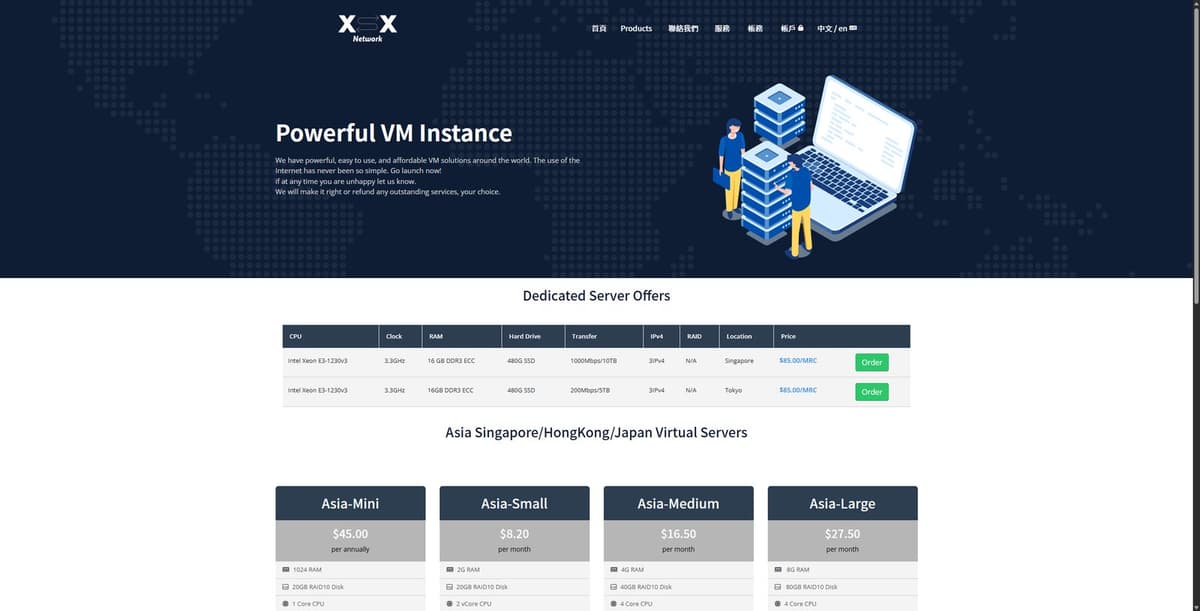Click the $27.50 per month price
Image resolution: width=1200 pixels, height=611 pixels.
pyautogui.click(x=842, y=540)
